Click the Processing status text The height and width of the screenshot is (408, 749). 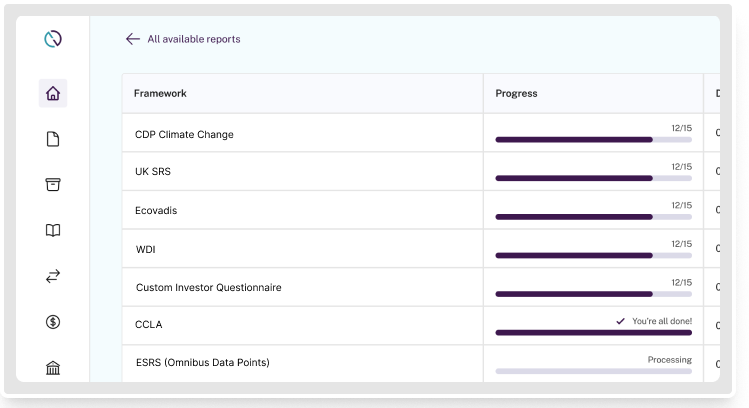coord(670,360)
